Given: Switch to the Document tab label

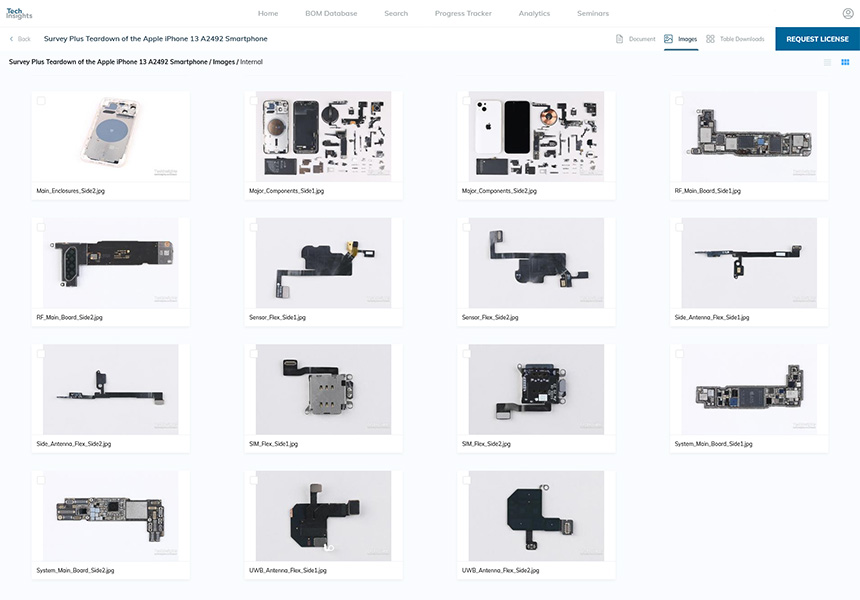Looking at the screenshot, I should tap(642, 39).
